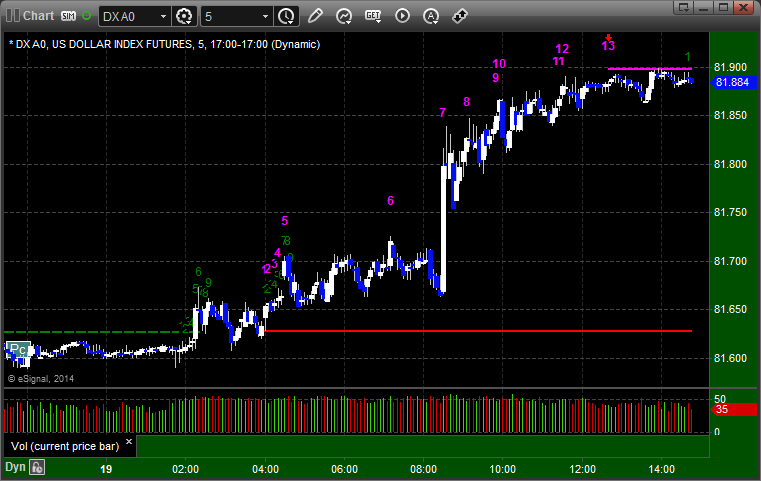Screen dimensions: 761x481
Task: Click the green connection status circle
Action: click(86, 16)
